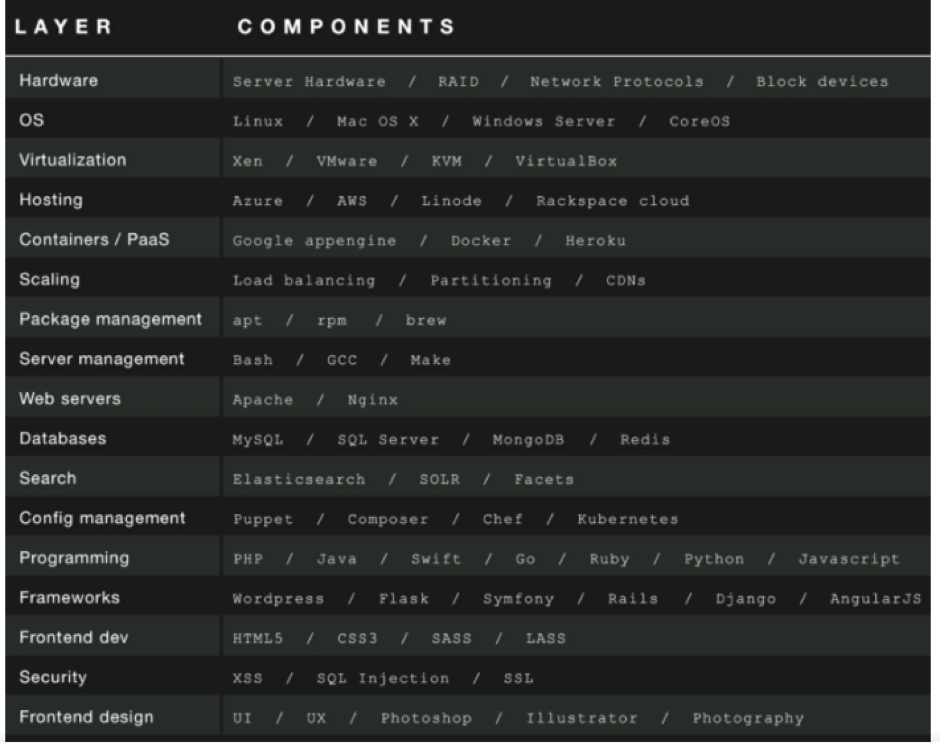
Task: Select SASS in the Frontend dev row
Action: point(451,639)
